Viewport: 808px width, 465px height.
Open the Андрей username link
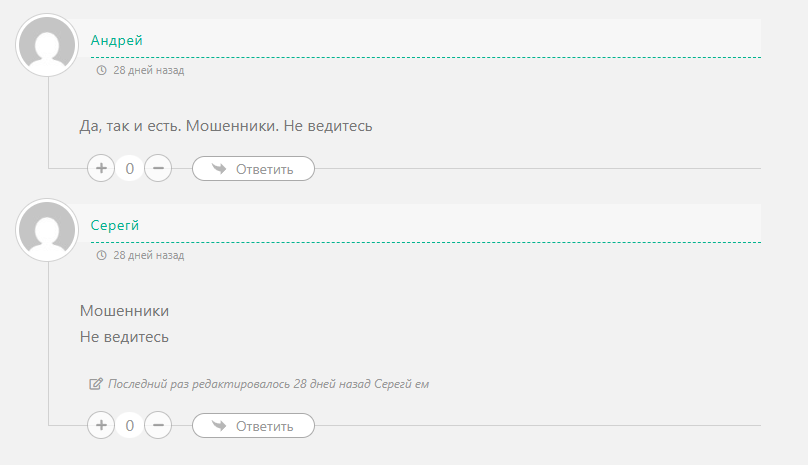(x=116, y=40)
